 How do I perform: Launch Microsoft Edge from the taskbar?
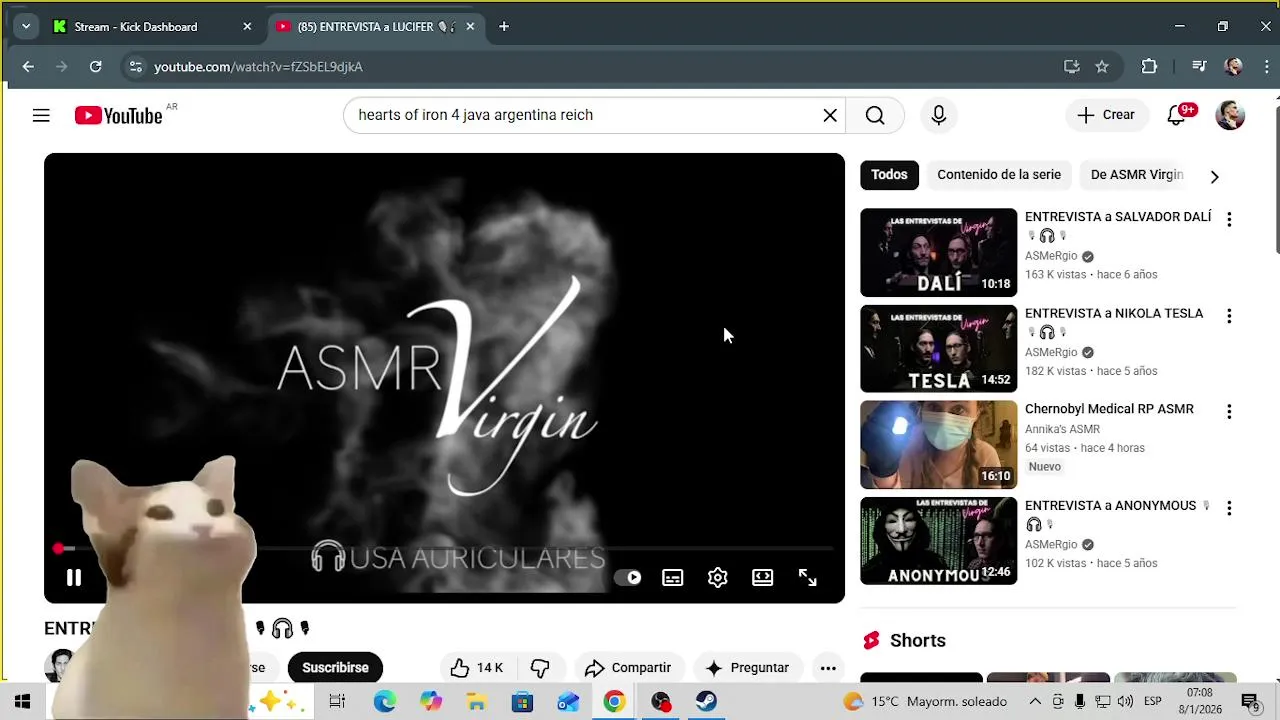385,702
